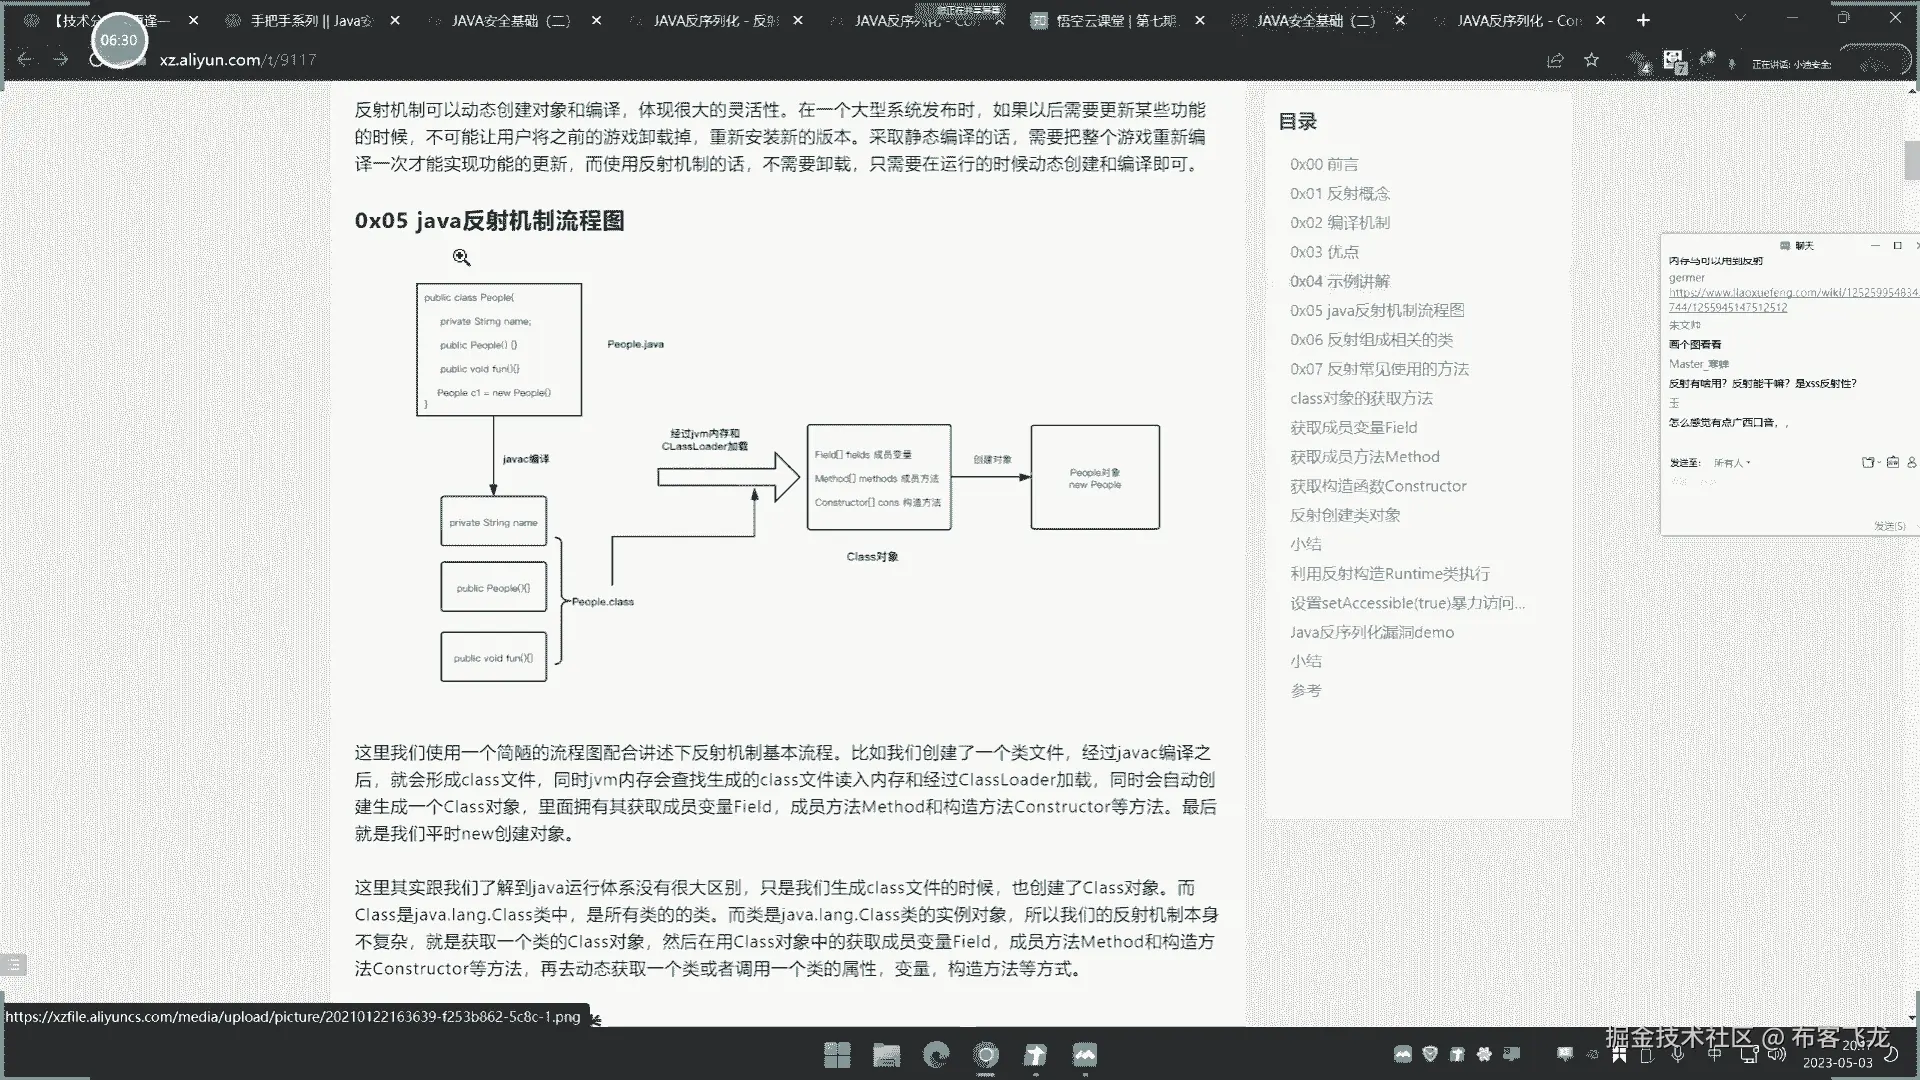Open File Explorer from the taskbar

pyautogui.click(x=886, y=1055)
